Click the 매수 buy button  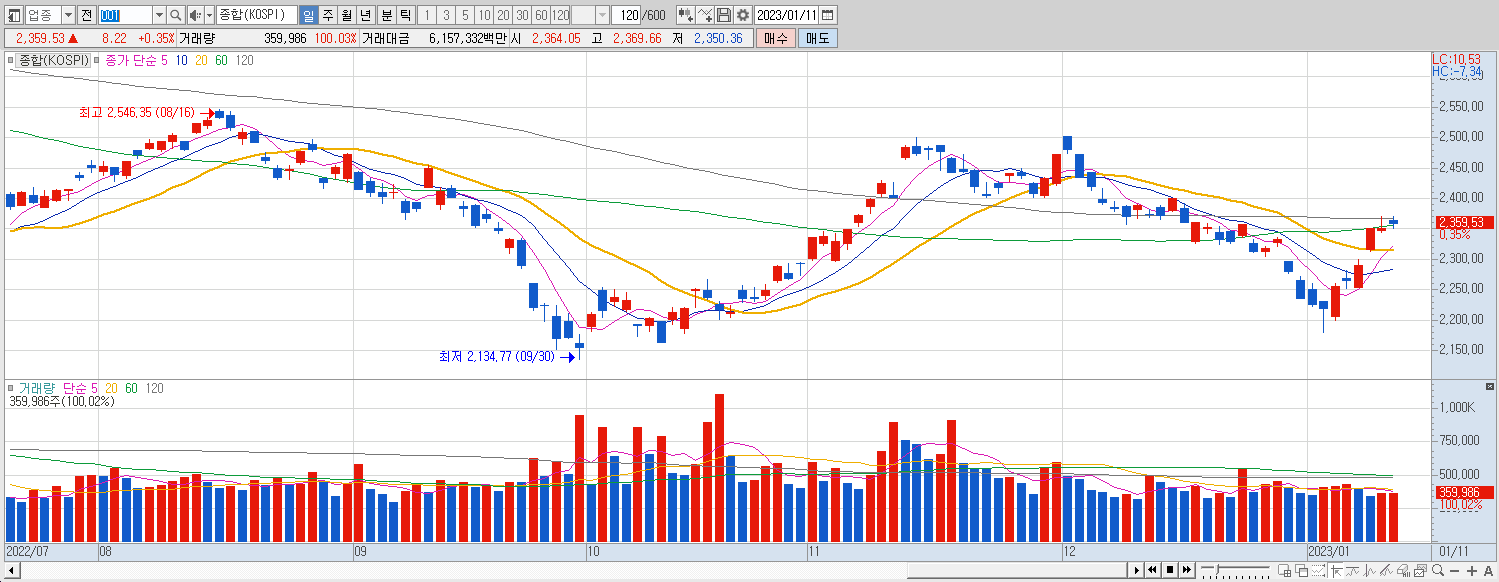(775, 38)
